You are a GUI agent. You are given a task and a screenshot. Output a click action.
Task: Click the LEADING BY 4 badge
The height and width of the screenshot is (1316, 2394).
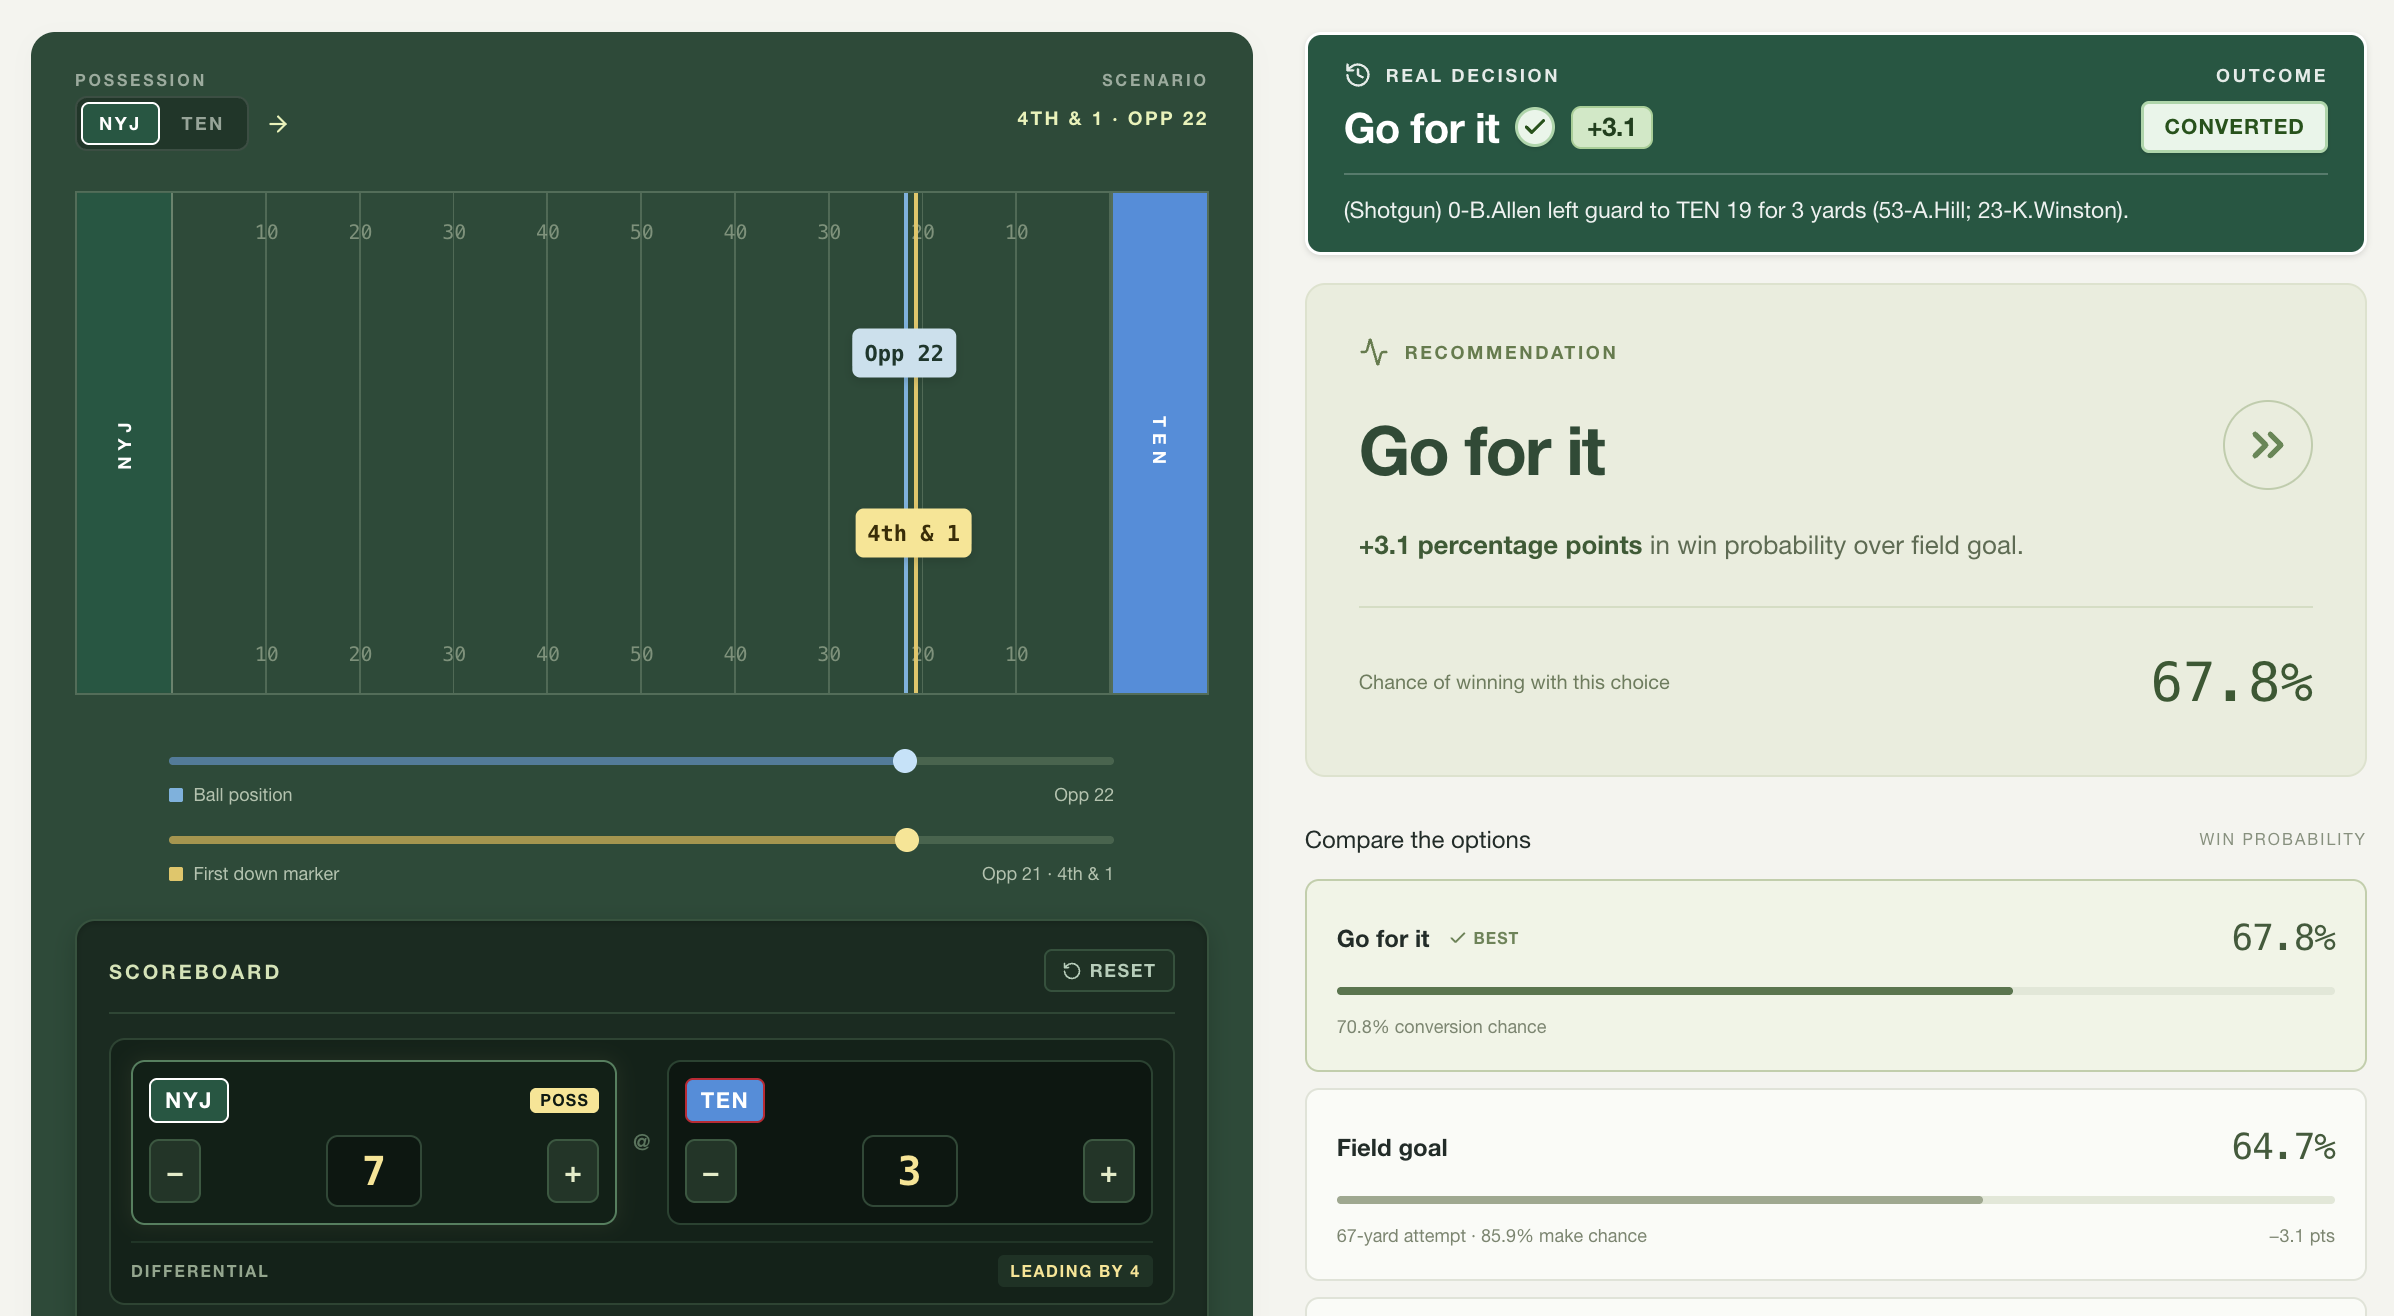pyautogui.click(x=1075, y=1271)
